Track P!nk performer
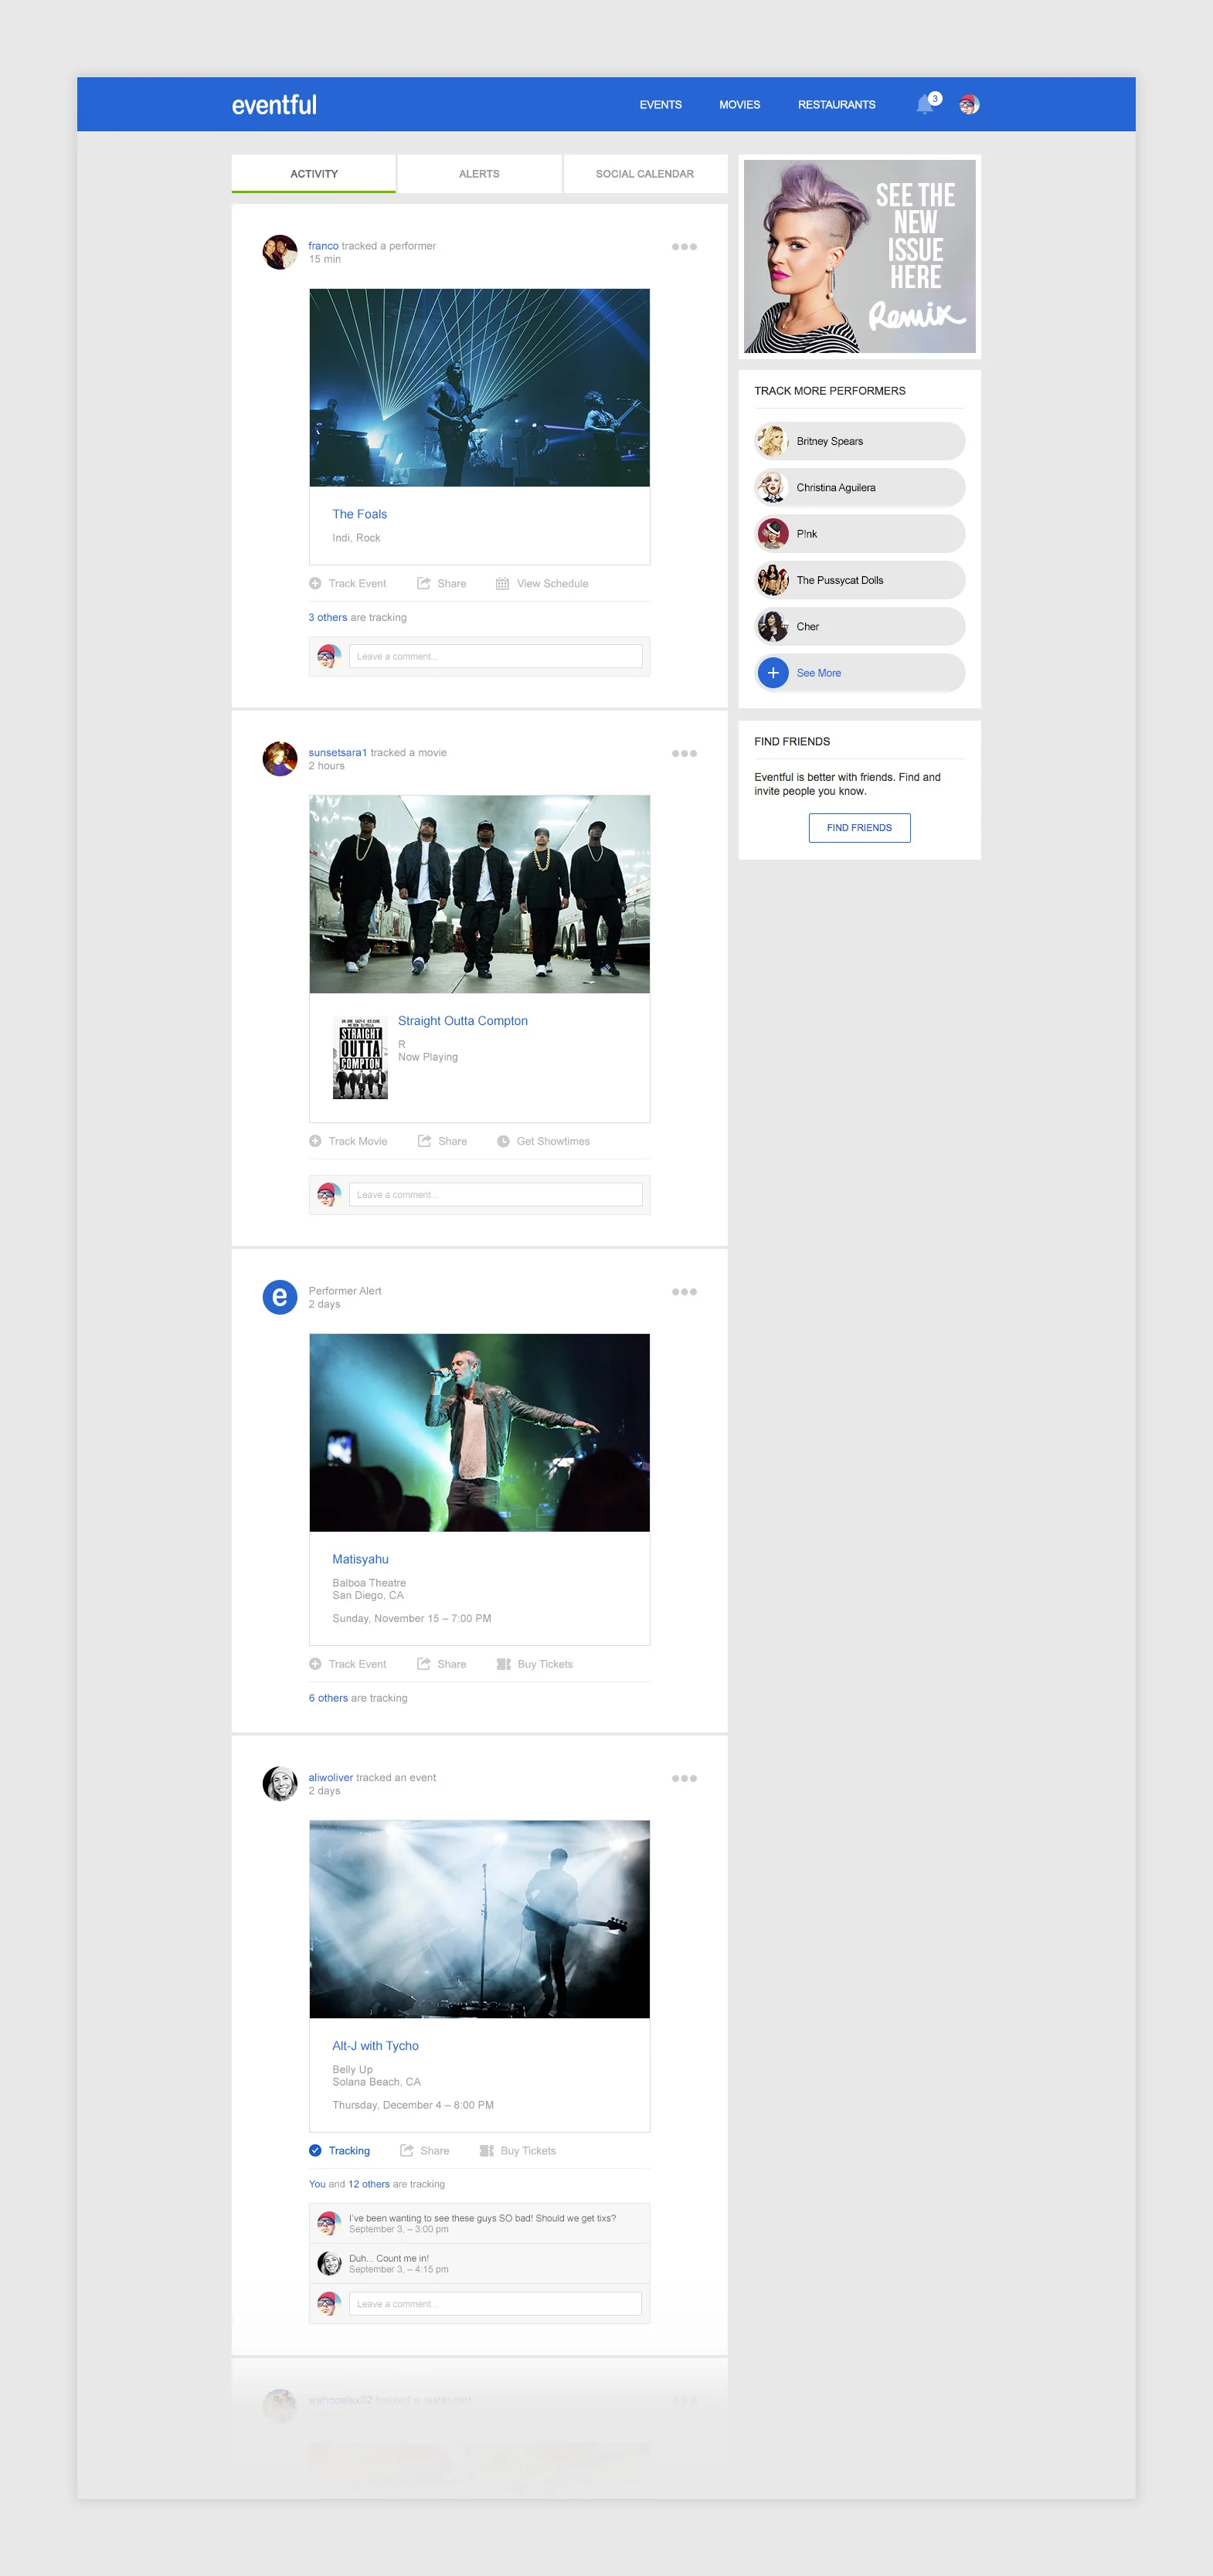This screenshot has width=1213, height=2576. pyautogui.click(x=860, y=534)
